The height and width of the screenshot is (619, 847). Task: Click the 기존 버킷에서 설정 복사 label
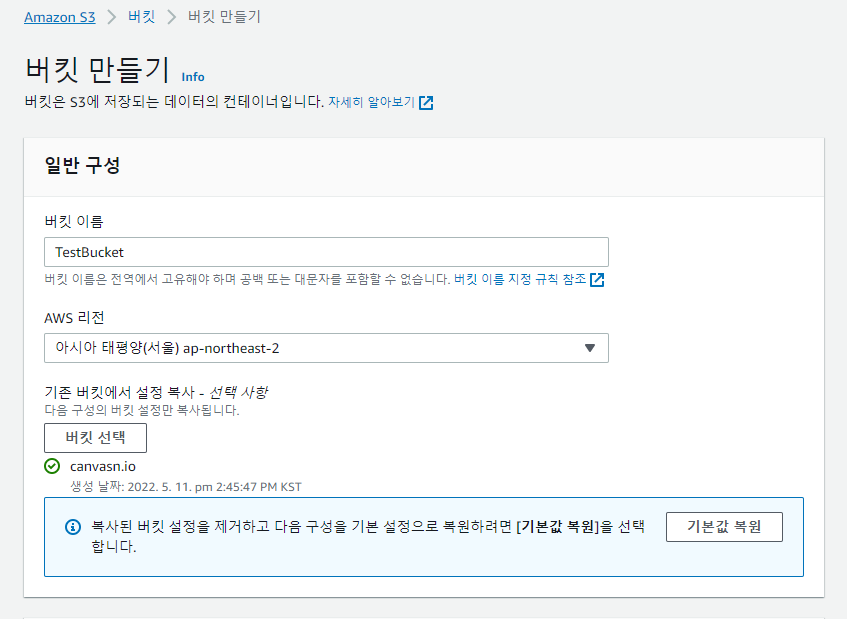156,392
